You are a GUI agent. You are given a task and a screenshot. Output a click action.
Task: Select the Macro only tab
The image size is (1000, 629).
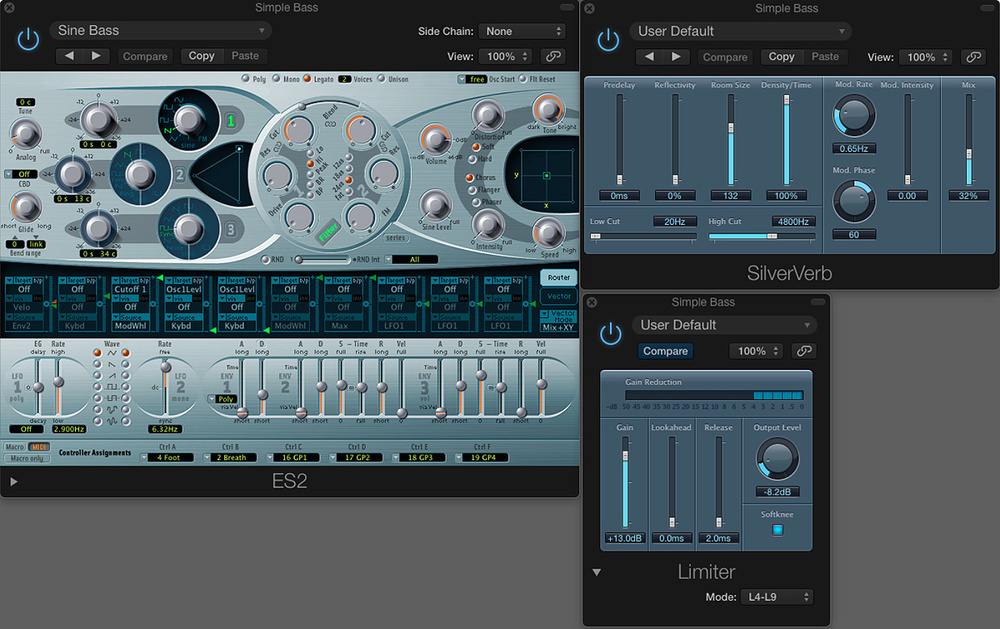coord(27,458)
